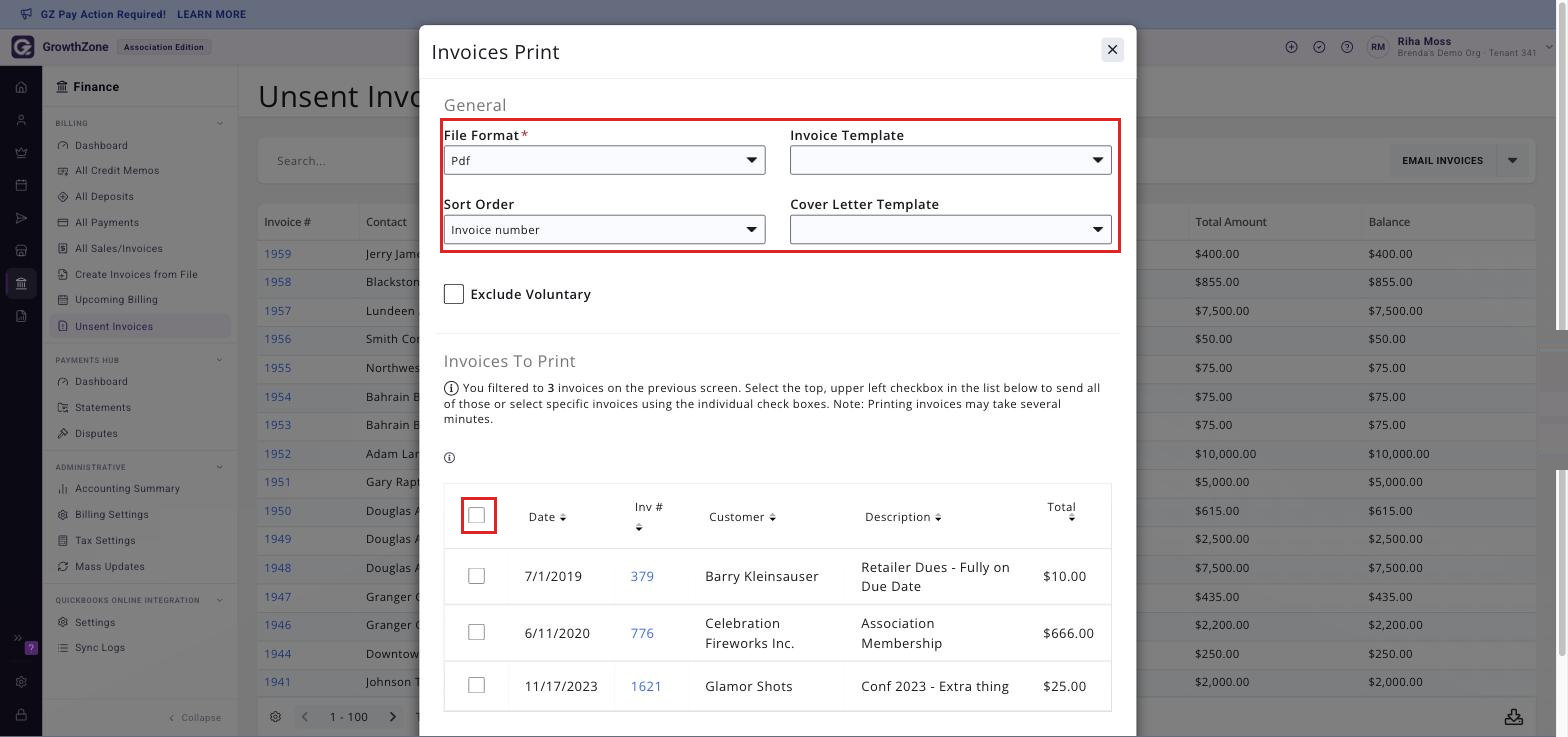Collapse the Payments Hub section
Screen dimensions: 1568x737
220,360
